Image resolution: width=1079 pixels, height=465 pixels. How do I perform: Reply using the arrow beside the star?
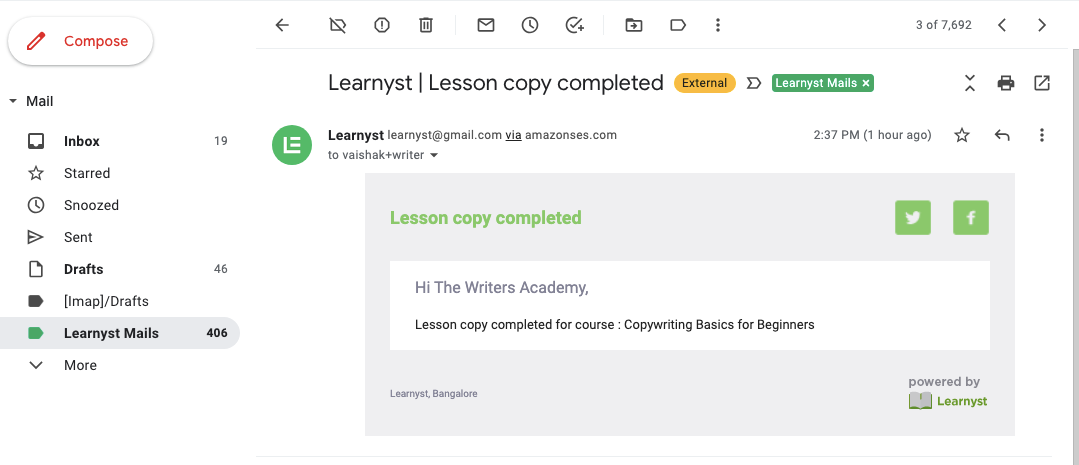[1002, 136]
